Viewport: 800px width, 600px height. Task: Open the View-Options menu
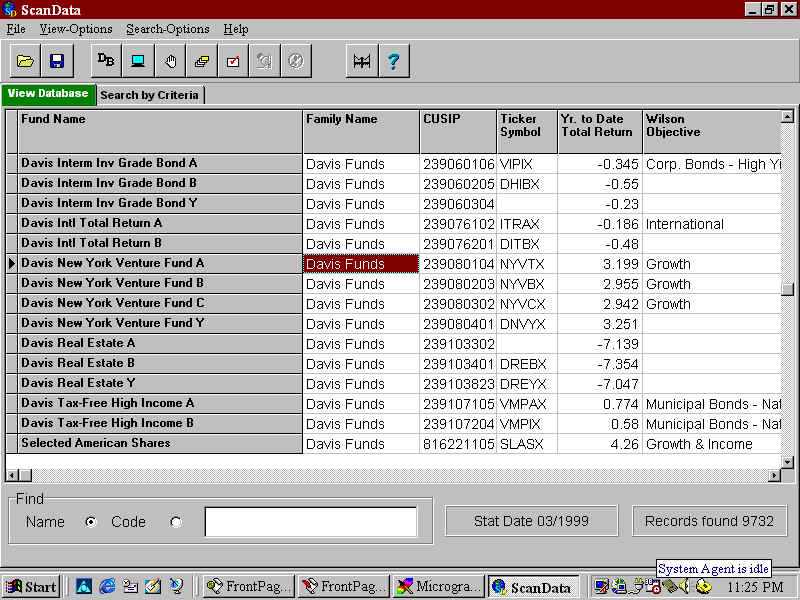(76, 29)
